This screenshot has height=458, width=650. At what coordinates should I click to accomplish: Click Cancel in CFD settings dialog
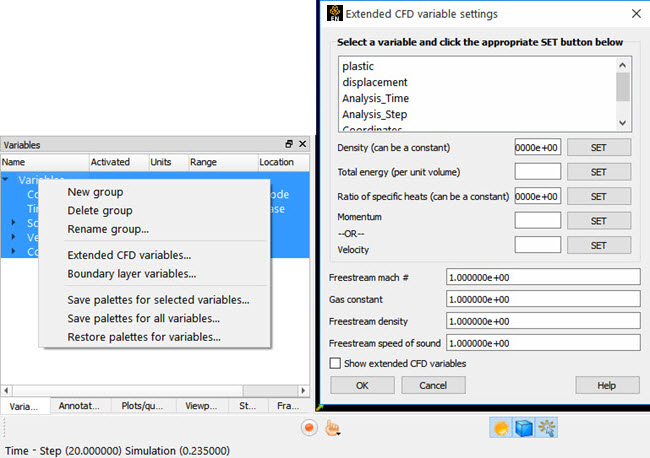[x=433, y=385]
